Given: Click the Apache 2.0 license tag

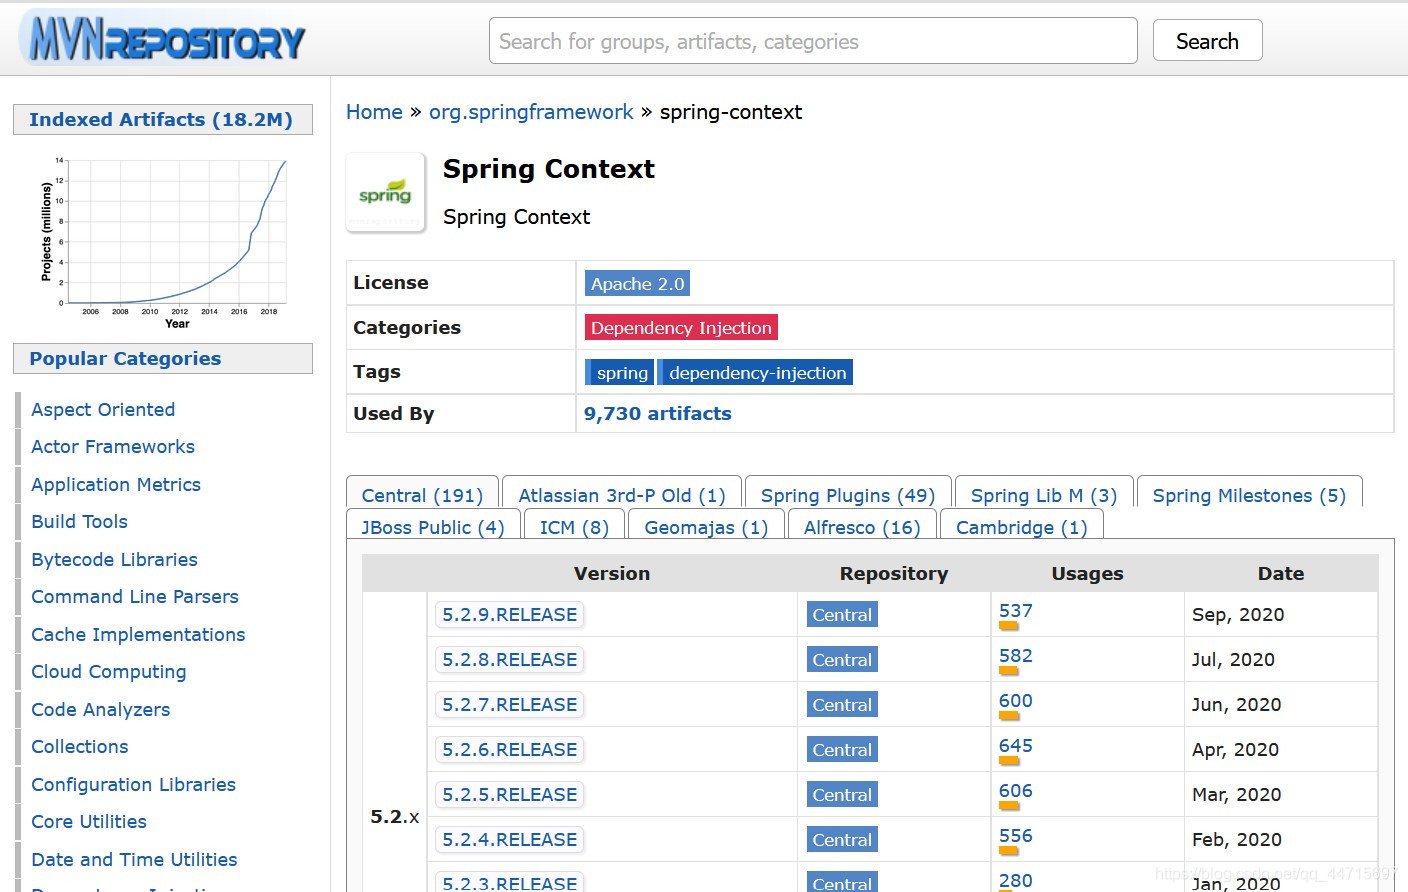Looking at the screenshot, I should click(637, 284).
